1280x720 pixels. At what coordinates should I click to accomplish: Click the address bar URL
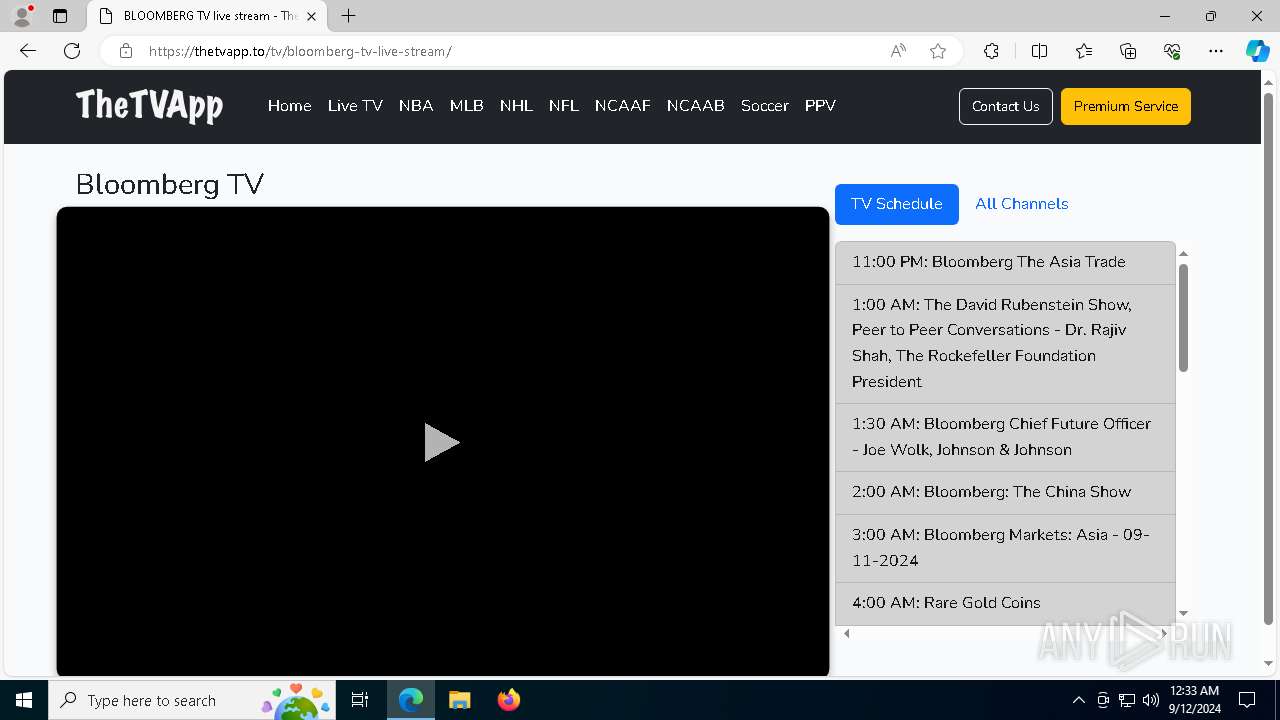click(300, 51)
